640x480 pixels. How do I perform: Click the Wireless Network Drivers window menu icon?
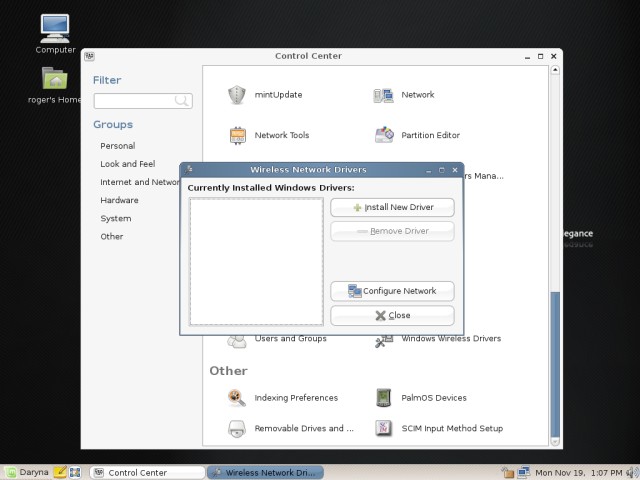coord(188,170)
